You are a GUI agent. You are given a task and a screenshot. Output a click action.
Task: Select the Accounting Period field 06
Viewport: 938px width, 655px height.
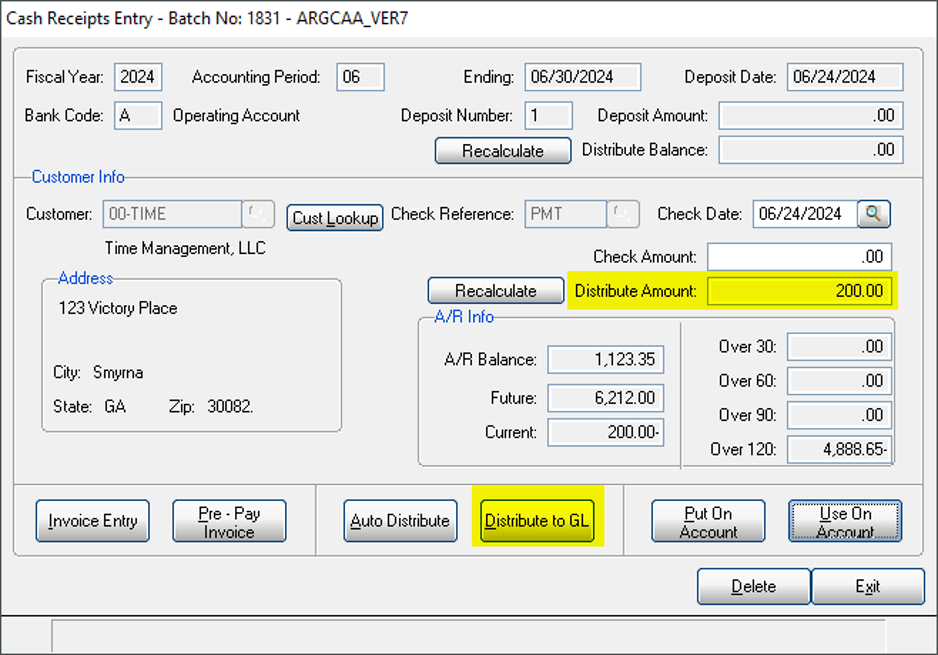(x=360, y=77)
